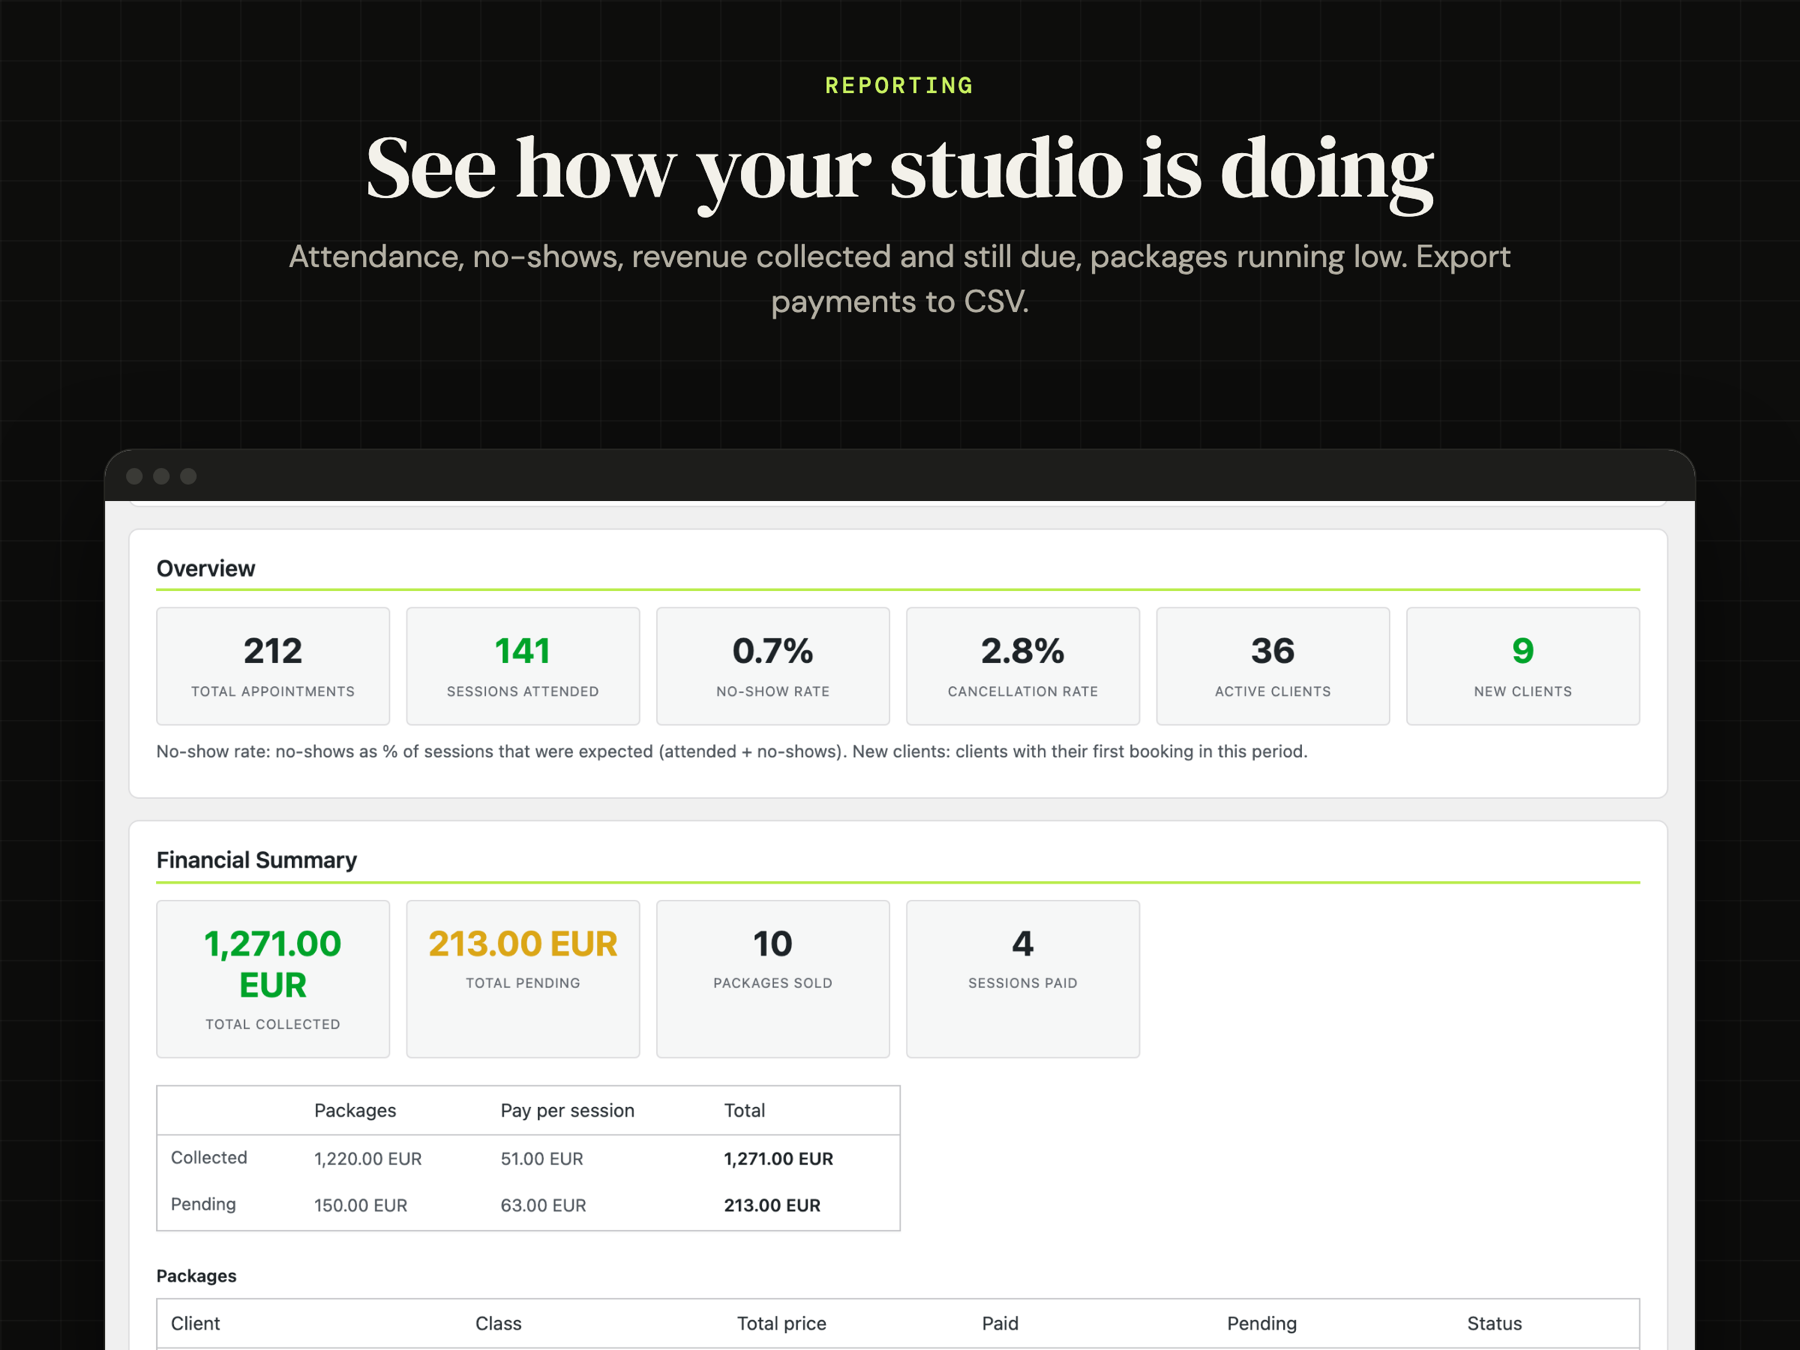Sort by the Paid column header
The image size is (1800, 1350).
pos(1000,1324)
